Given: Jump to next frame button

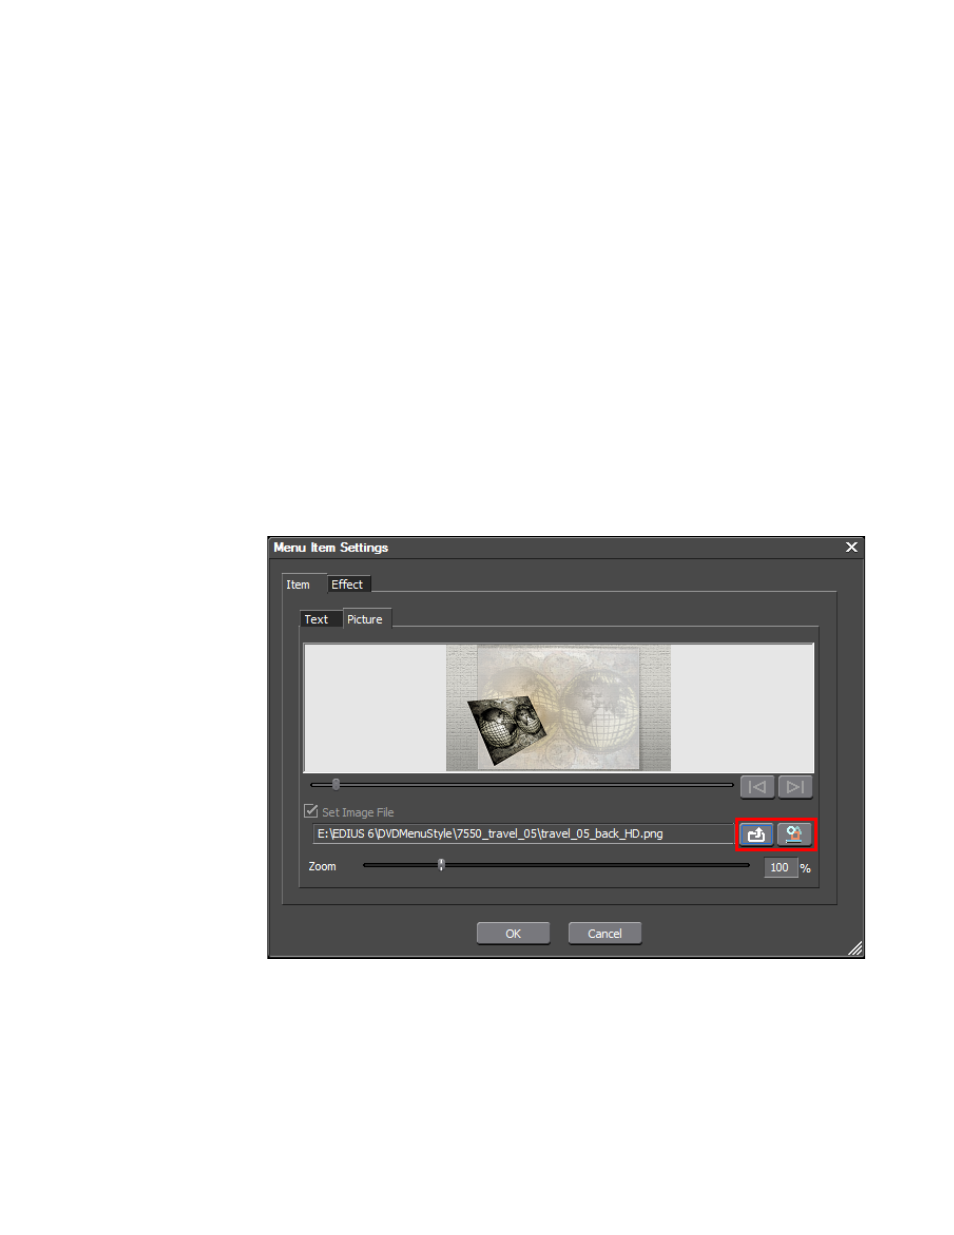Looking at the screenshot, I should click(x=795, y=787).
